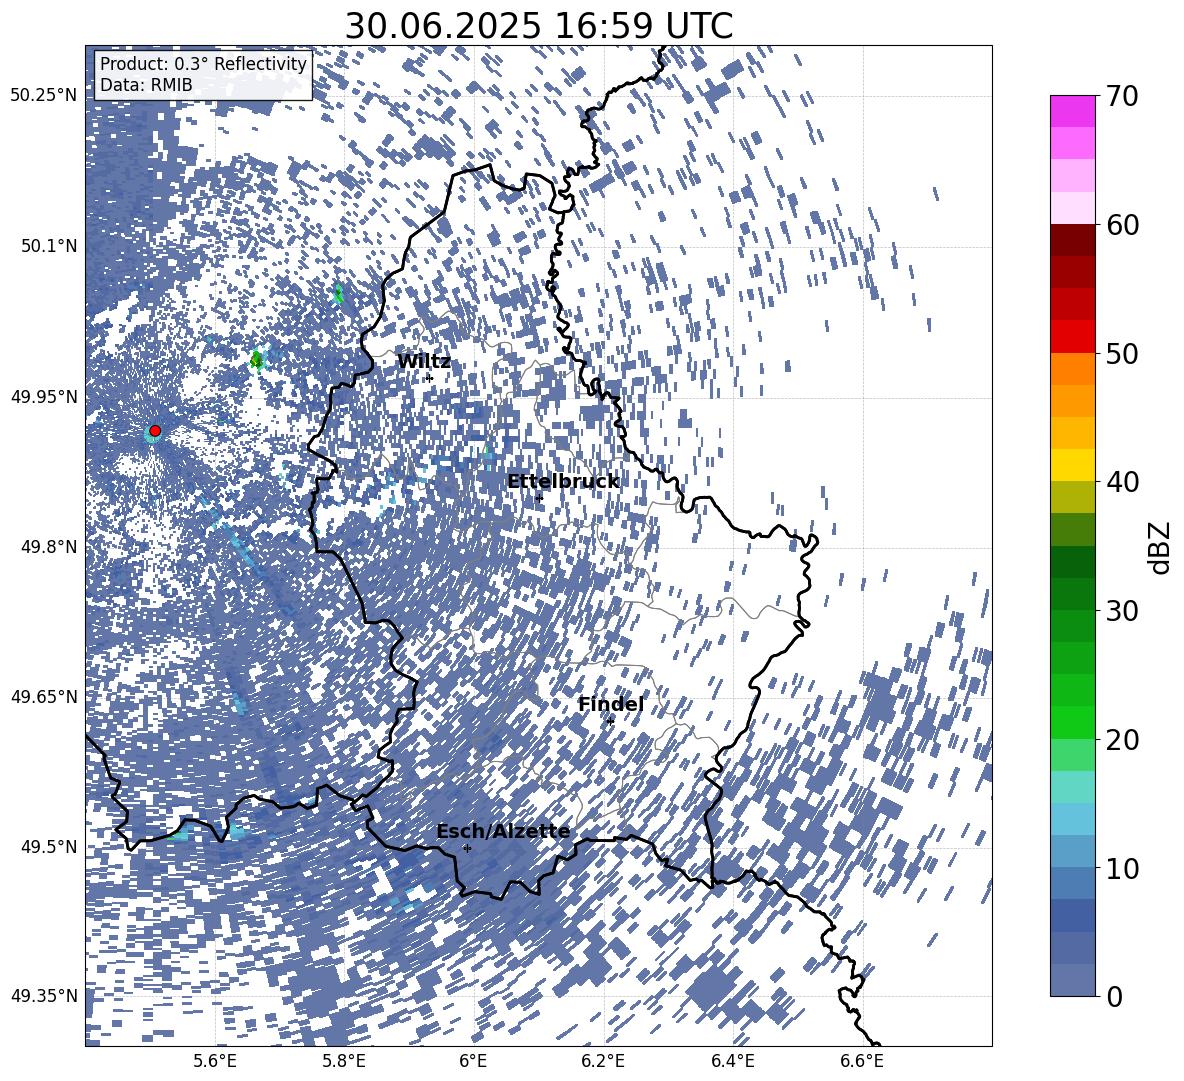
Task: Click the 49.5°N latitude label
Action: (x=48, y=846)
